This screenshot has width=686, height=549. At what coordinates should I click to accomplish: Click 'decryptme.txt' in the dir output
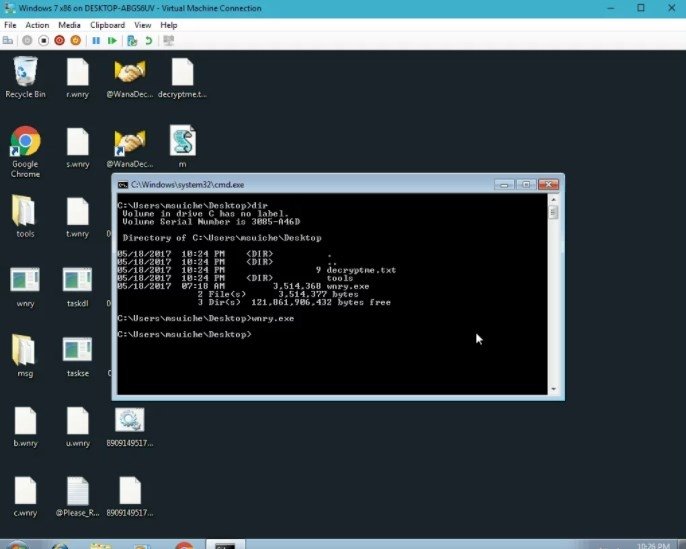click(361, 270)
